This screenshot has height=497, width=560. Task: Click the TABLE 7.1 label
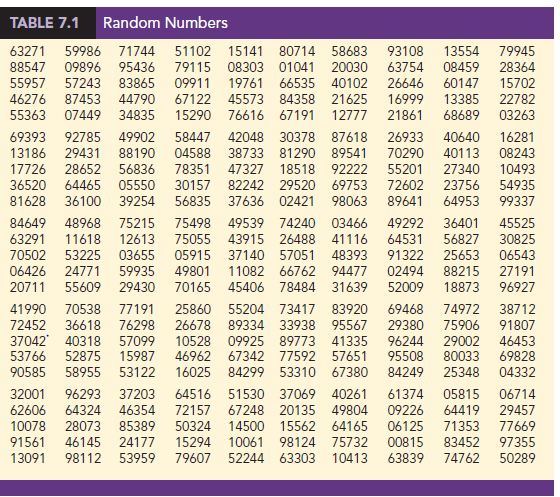(x=44, y=23)
